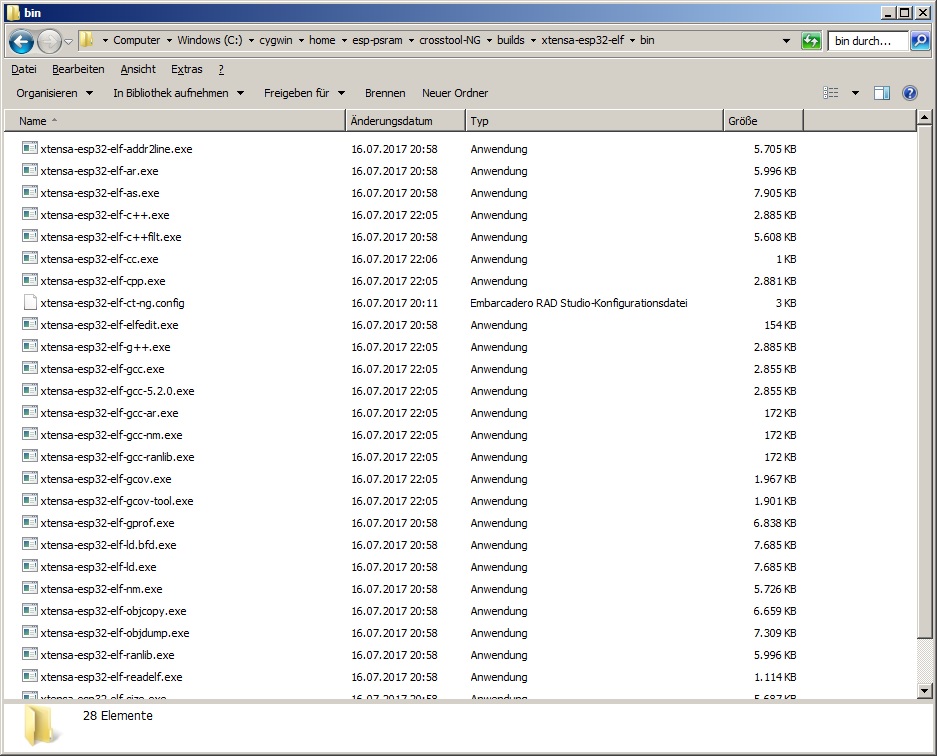Viewport: 937px width, 756px height.
Task: Open Help via the blue question mark icon
Action: click(910, 93)
